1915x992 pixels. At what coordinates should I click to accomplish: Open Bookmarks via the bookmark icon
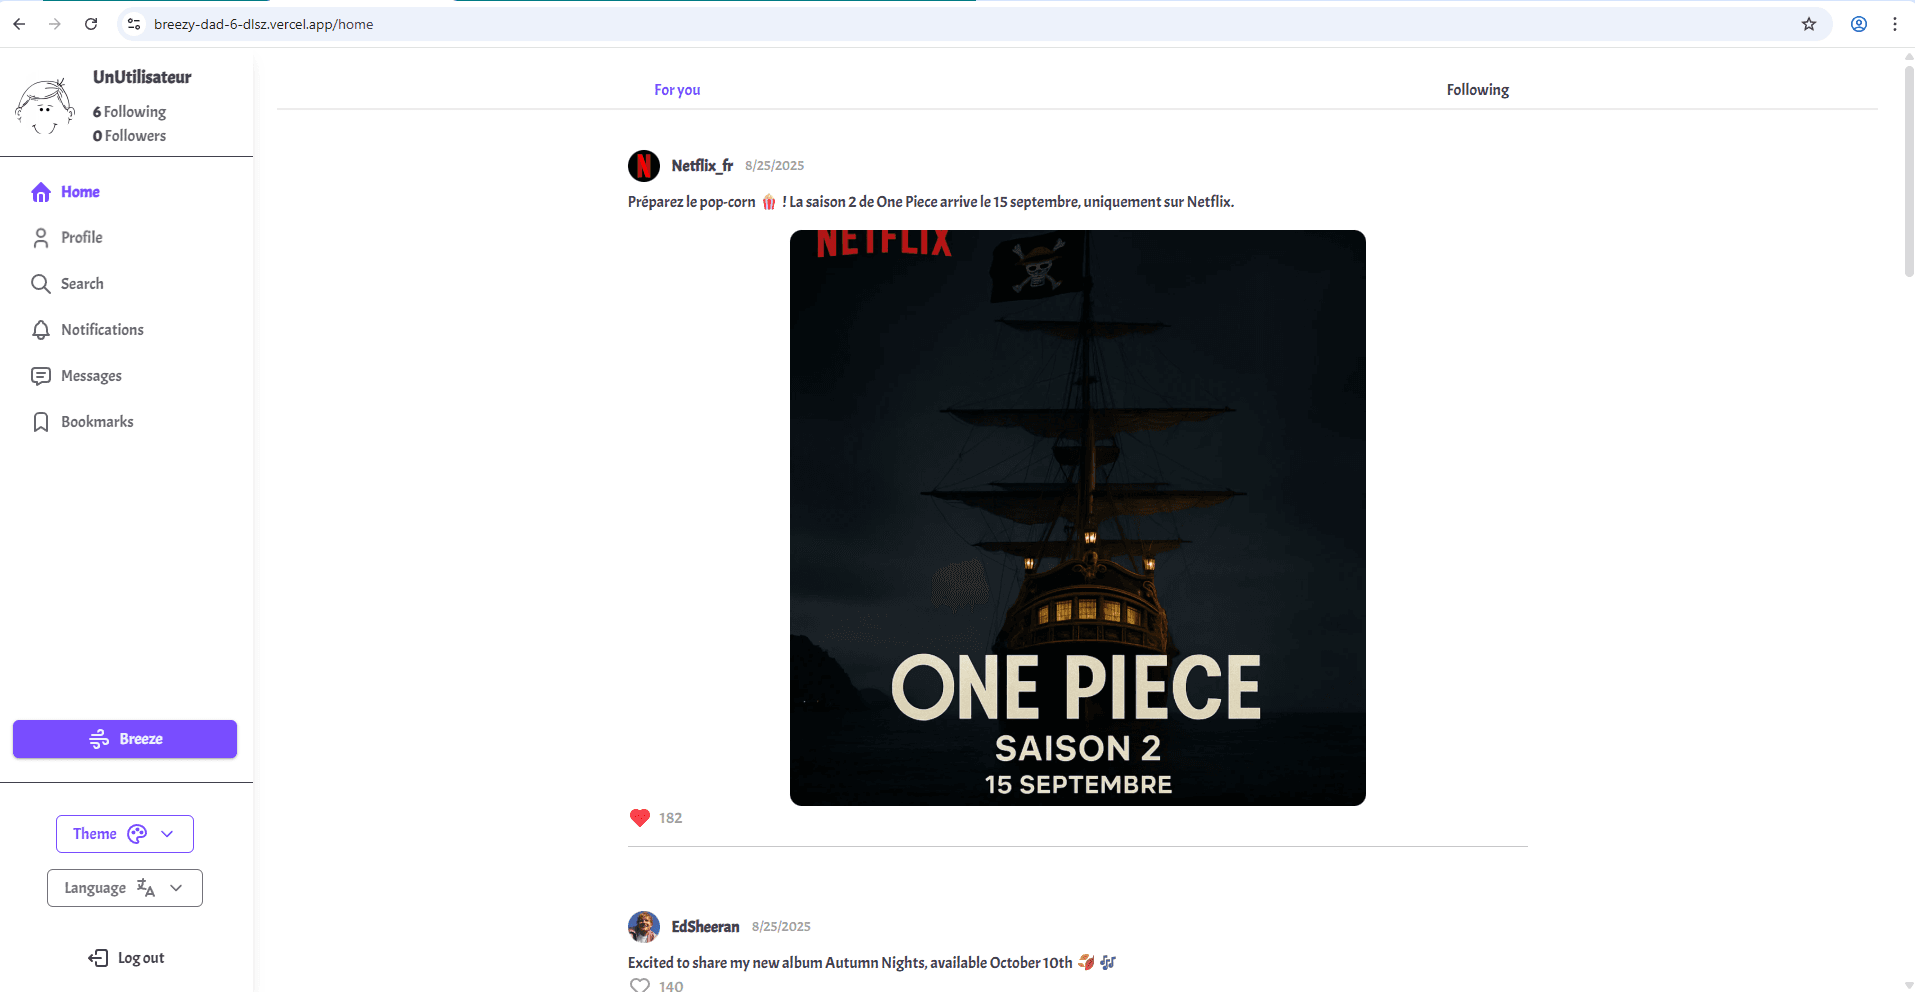(x=41, y=422)
